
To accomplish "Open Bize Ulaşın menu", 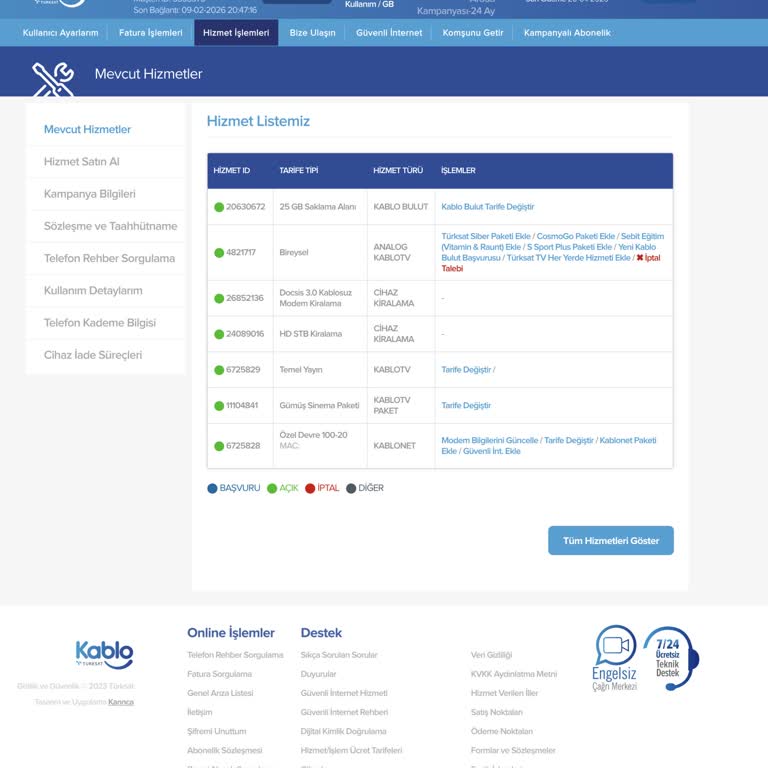I will coord(312,33).
